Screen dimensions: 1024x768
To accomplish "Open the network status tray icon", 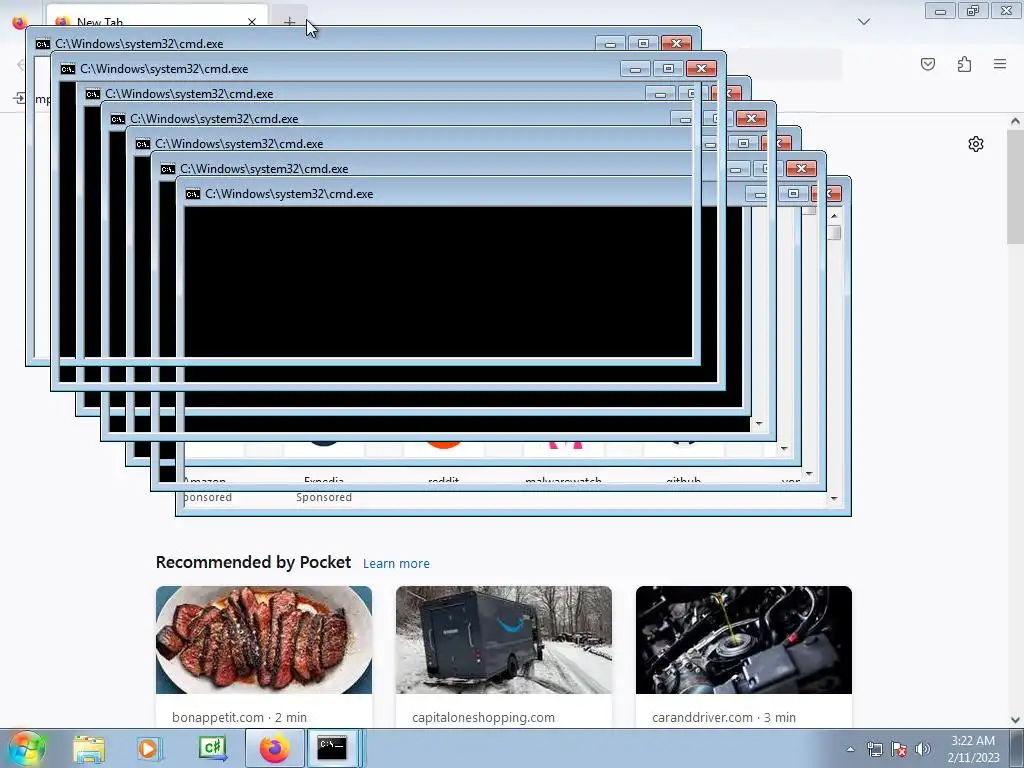I will pos(874,749).
